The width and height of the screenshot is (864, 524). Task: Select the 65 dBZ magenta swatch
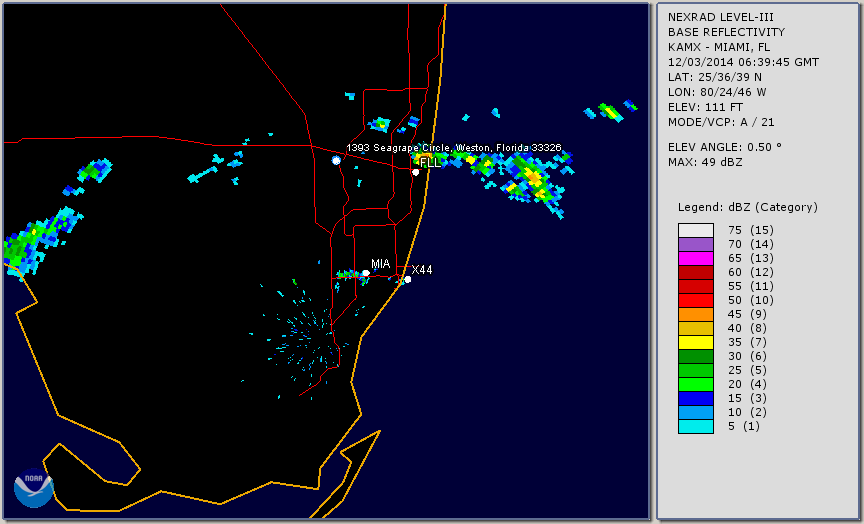(696, 258)
